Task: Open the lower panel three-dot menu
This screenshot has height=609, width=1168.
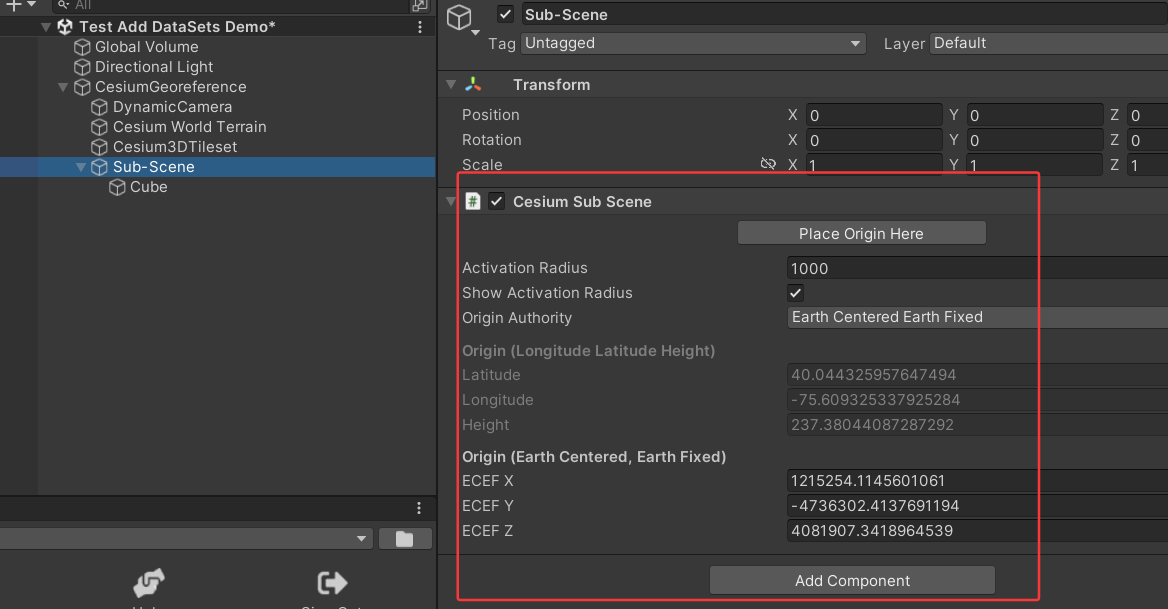Action: (419, 508)
